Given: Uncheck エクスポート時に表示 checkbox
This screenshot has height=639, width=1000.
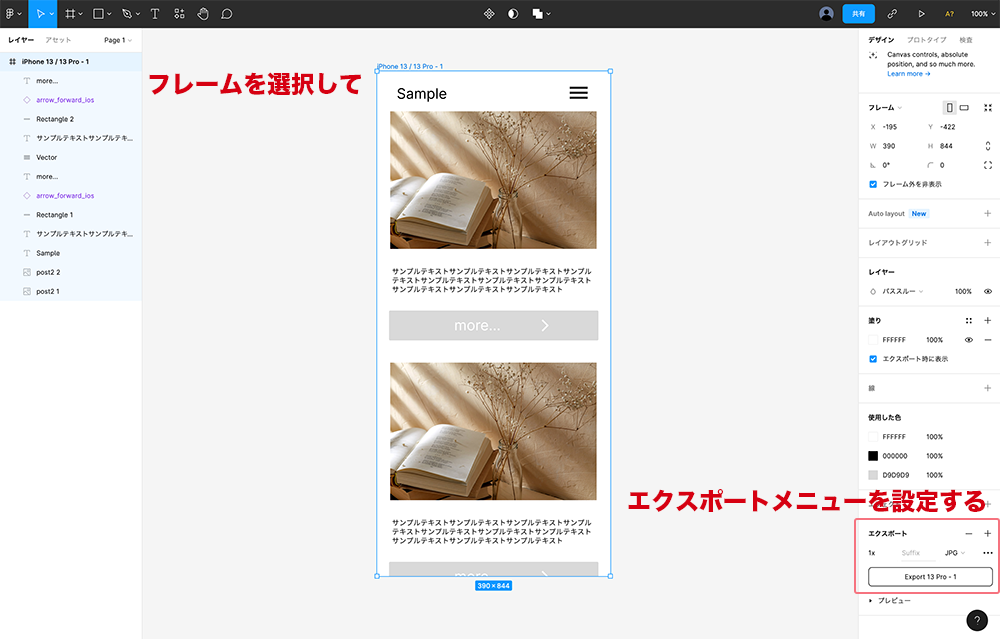Looking at the screenshot, I should click(873, 359).
